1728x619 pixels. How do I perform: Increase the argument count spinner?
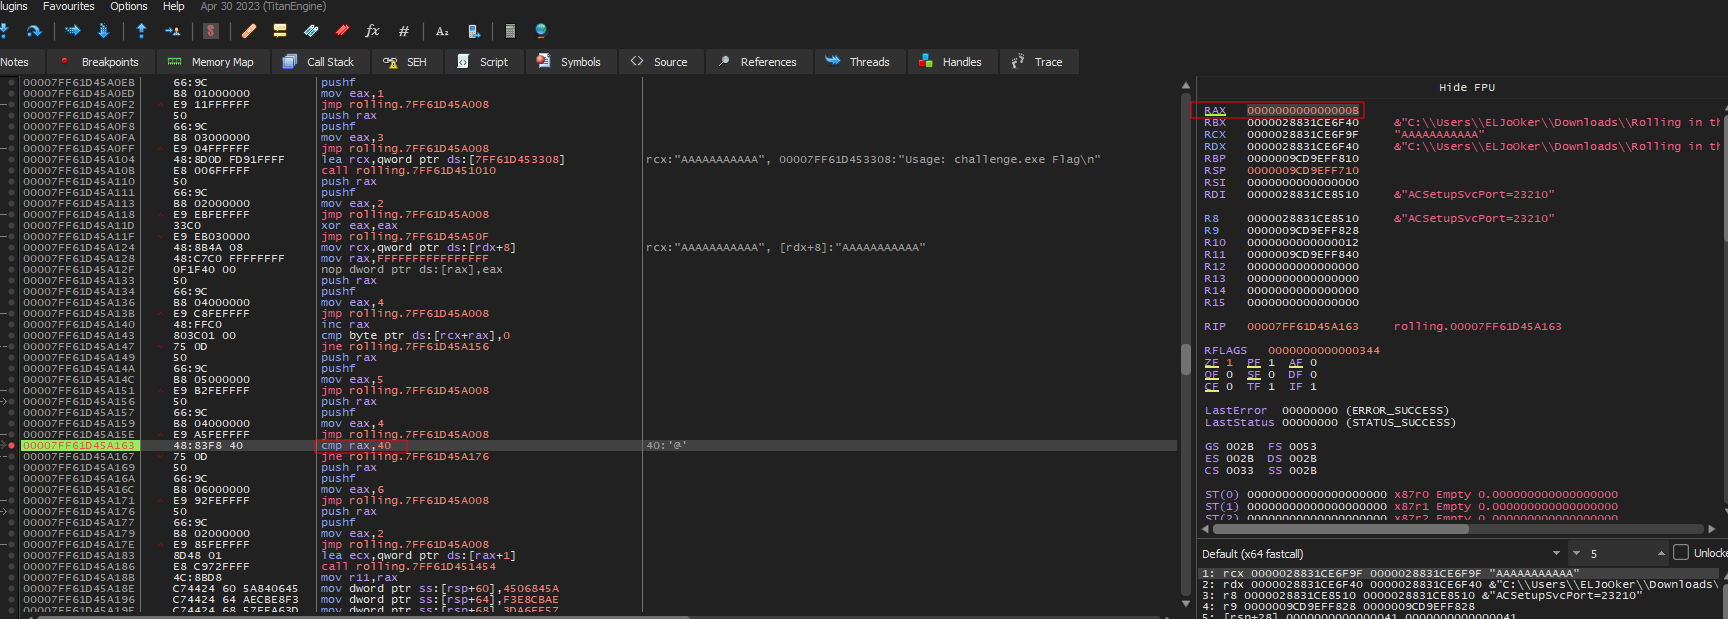(x=1661, y=553)
